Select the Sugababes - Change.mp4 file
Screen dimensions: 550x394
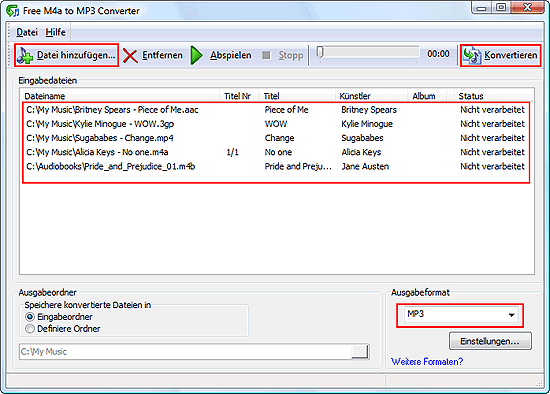tap(100, 138)
